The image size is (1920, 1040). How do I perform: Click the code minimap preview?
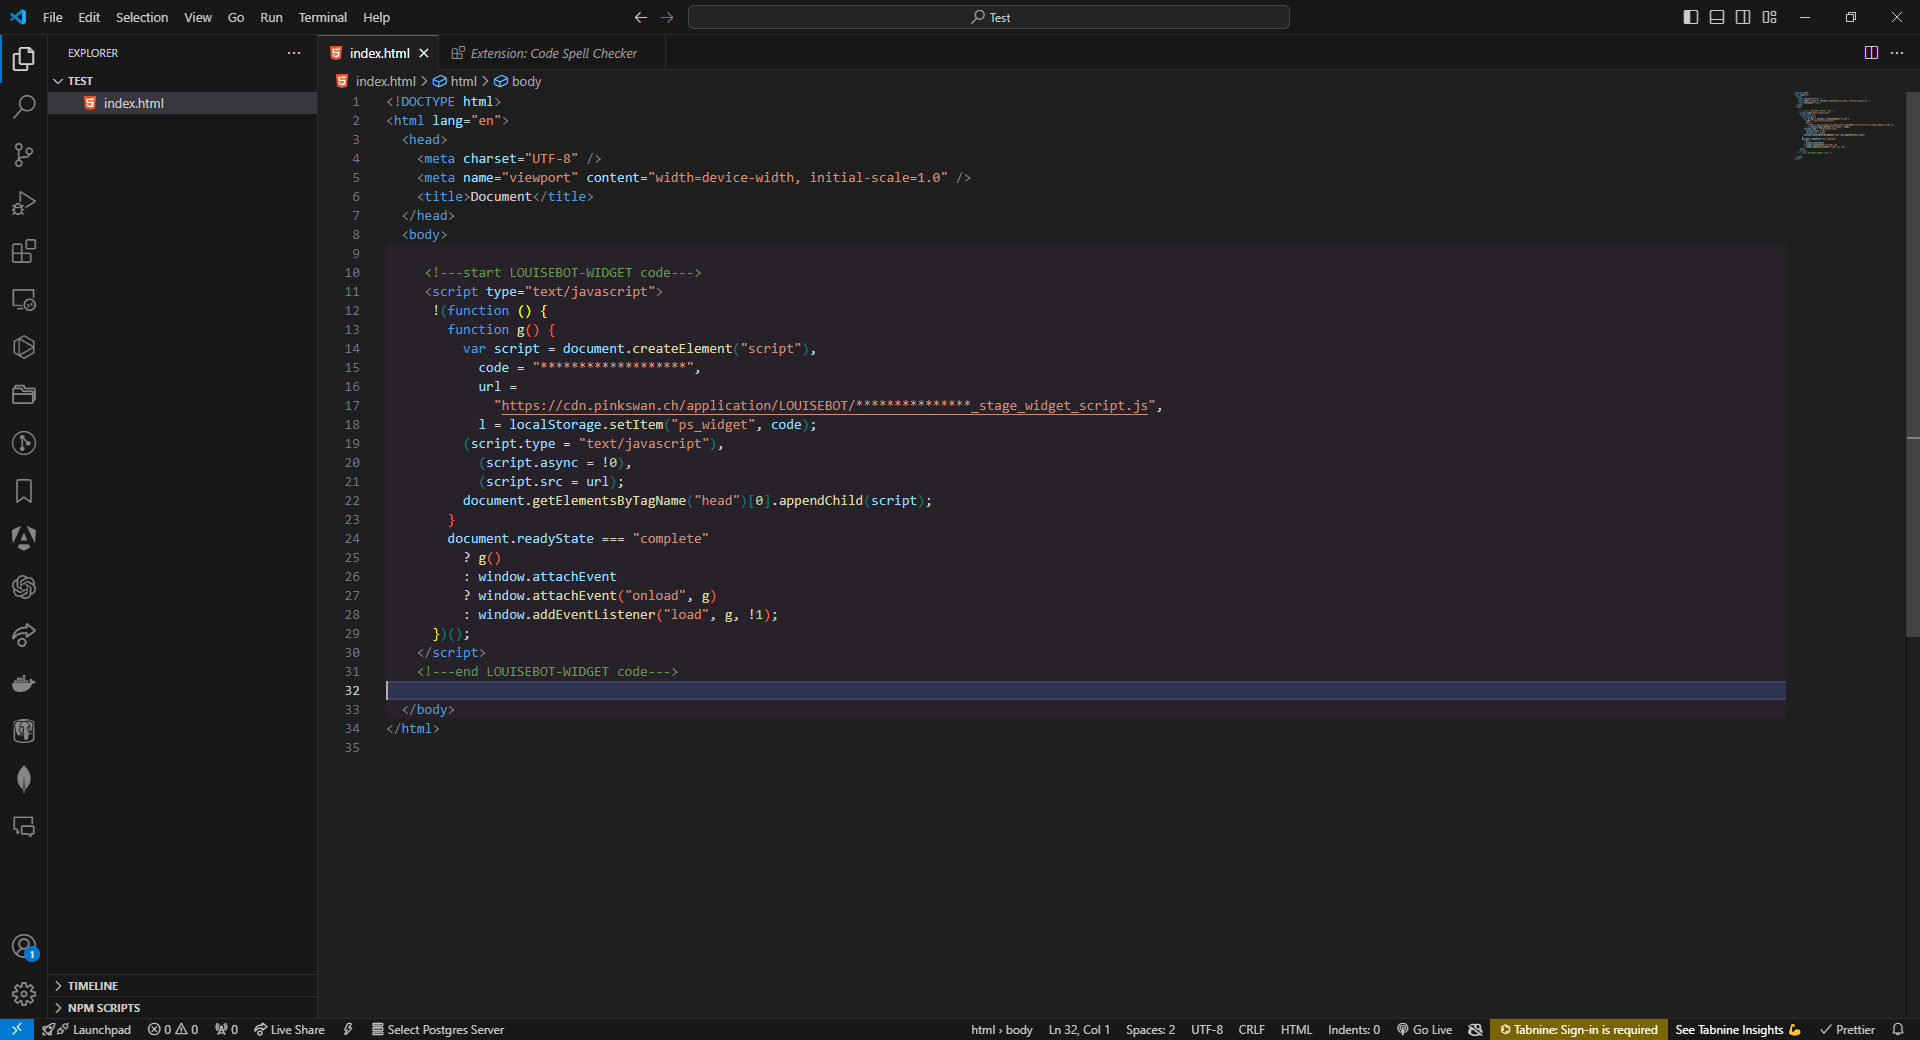click(1845, 125)
